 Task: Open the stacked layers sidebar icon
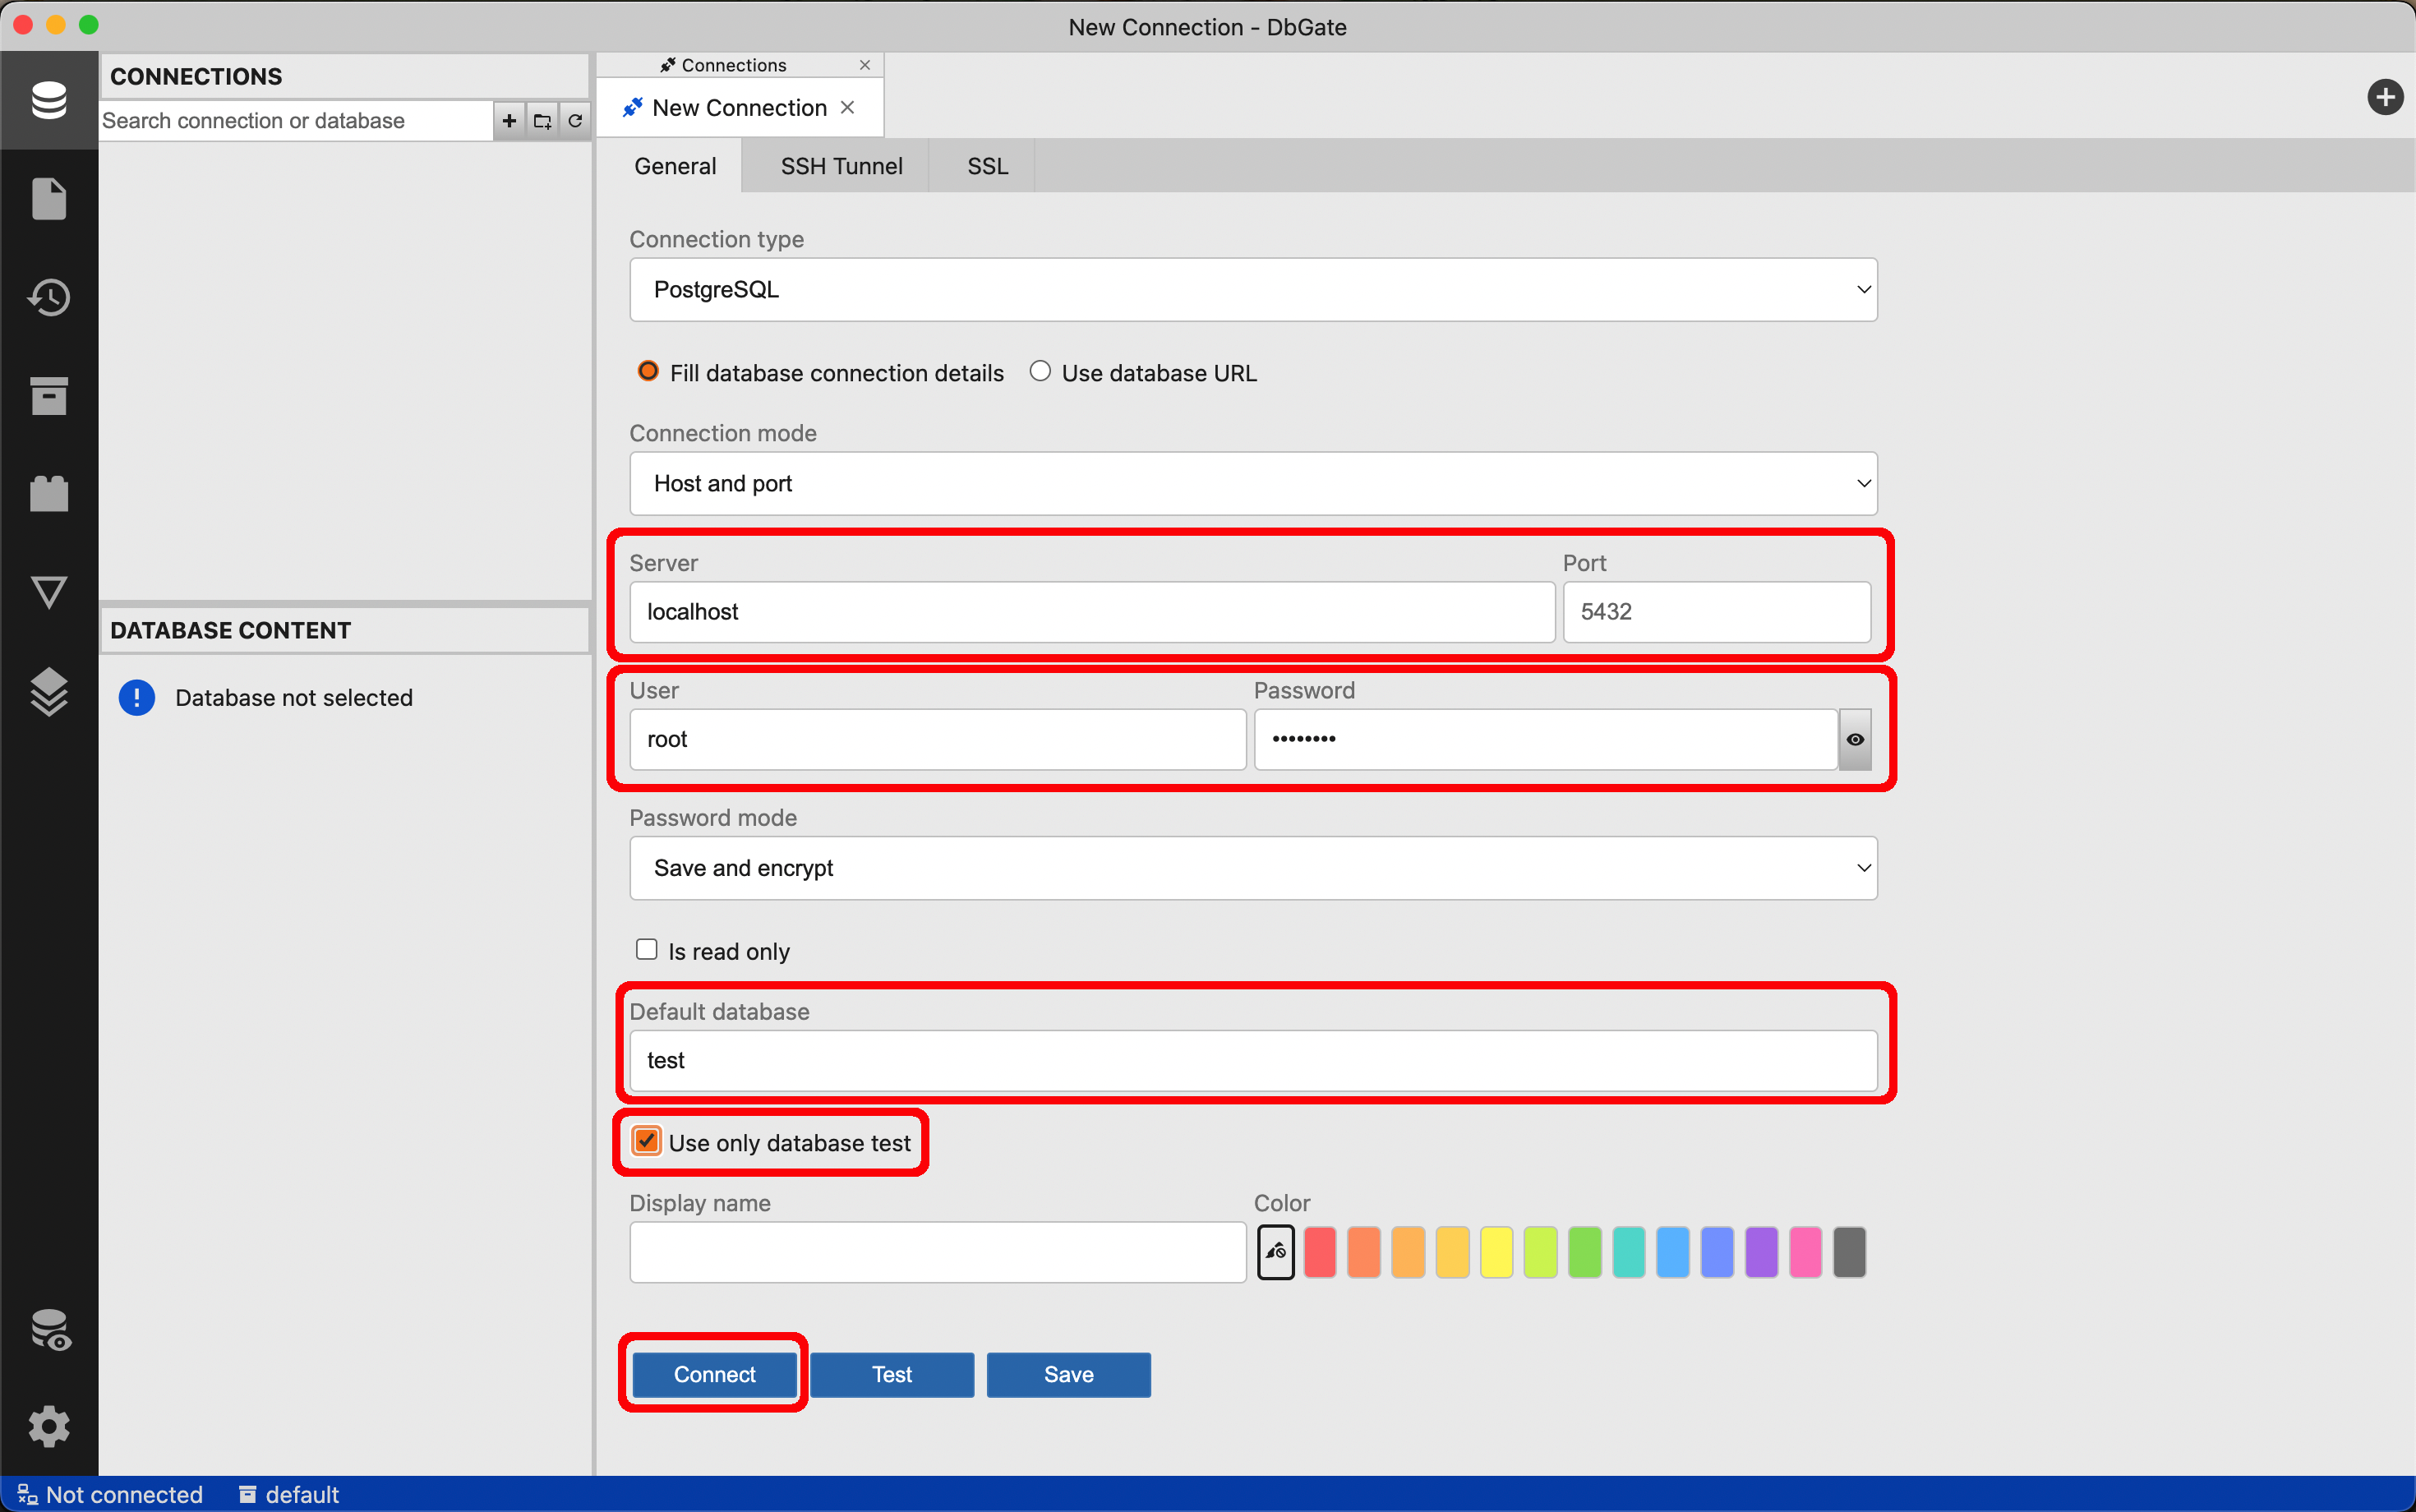pos(49,691)
